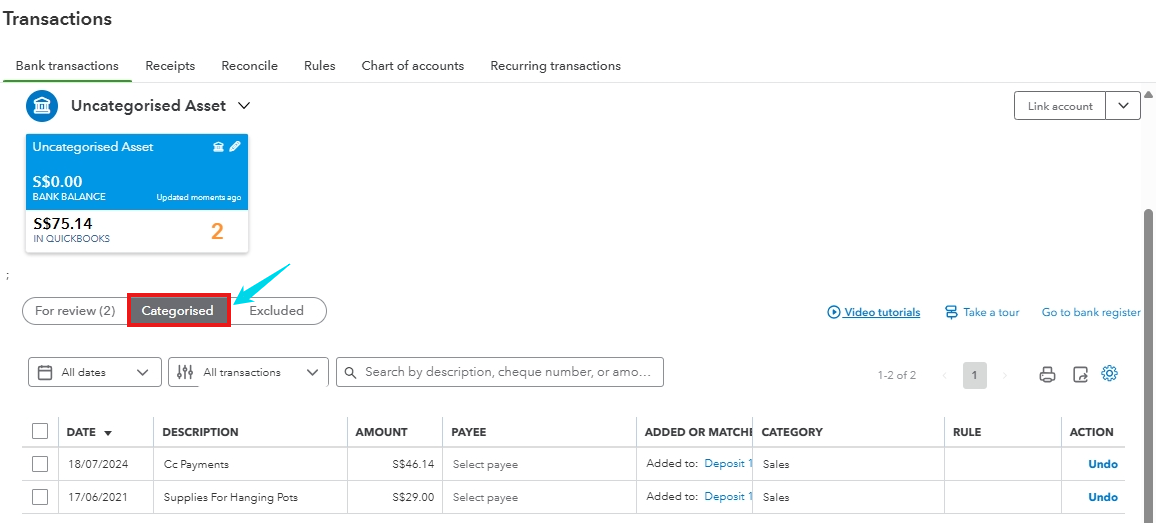Click the filter sliders icon in All transactions
1156x523 pixels.
tap(186, 373)
